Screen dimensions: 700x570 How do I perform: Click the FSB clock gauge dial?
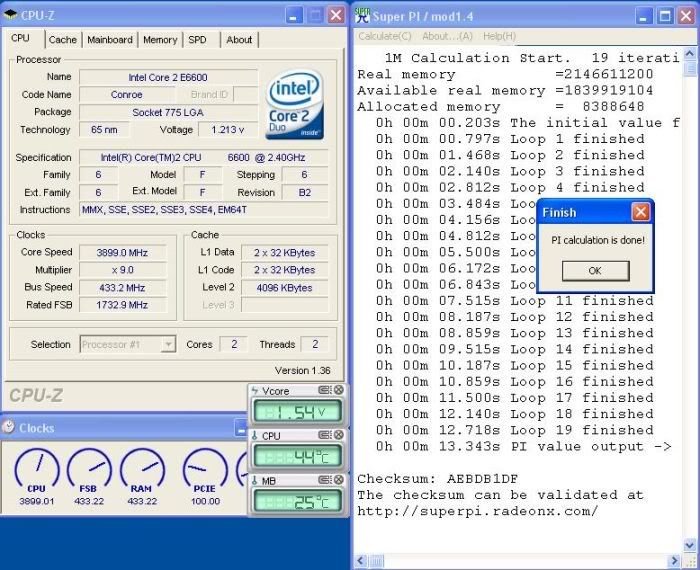click(89, 468)
